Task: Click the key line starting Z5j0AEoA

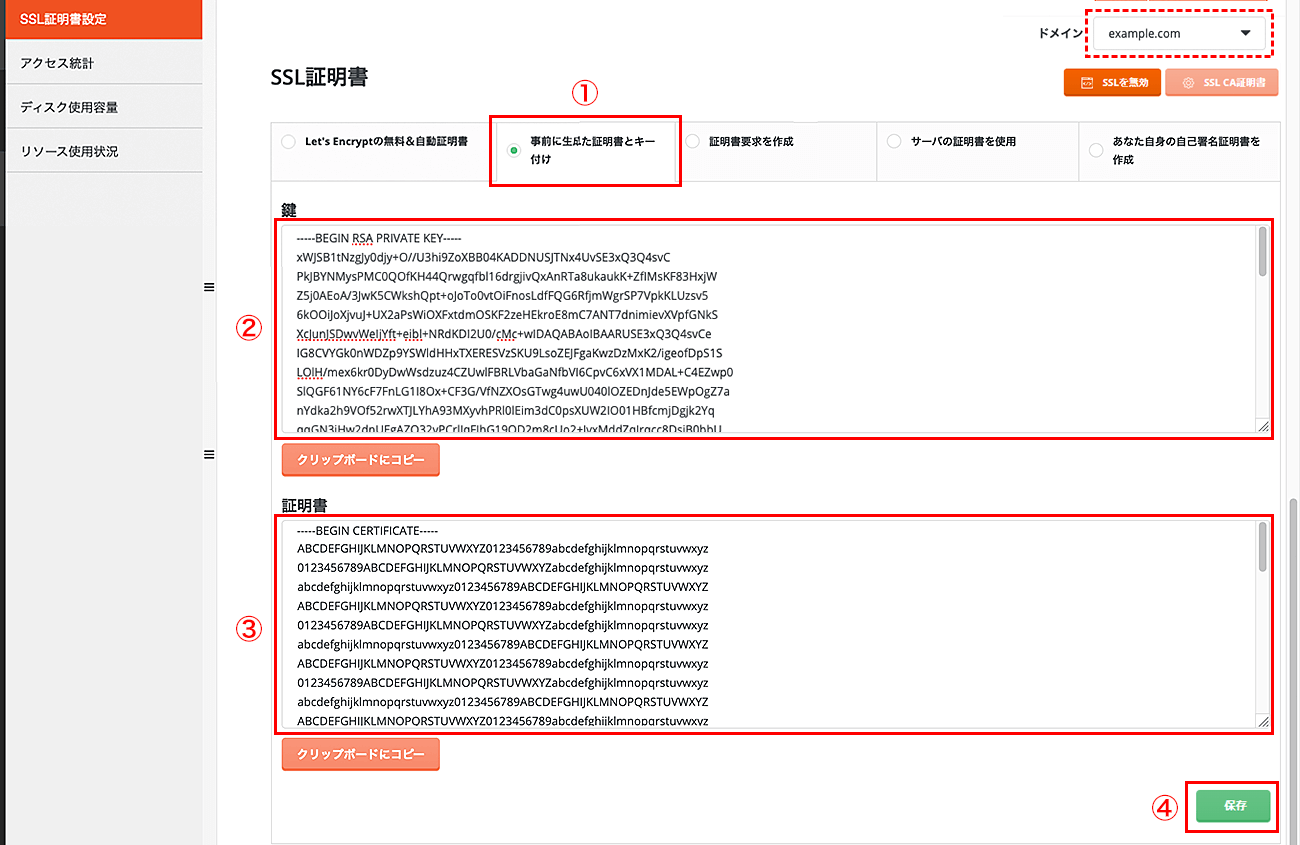Action: [503, 295]
